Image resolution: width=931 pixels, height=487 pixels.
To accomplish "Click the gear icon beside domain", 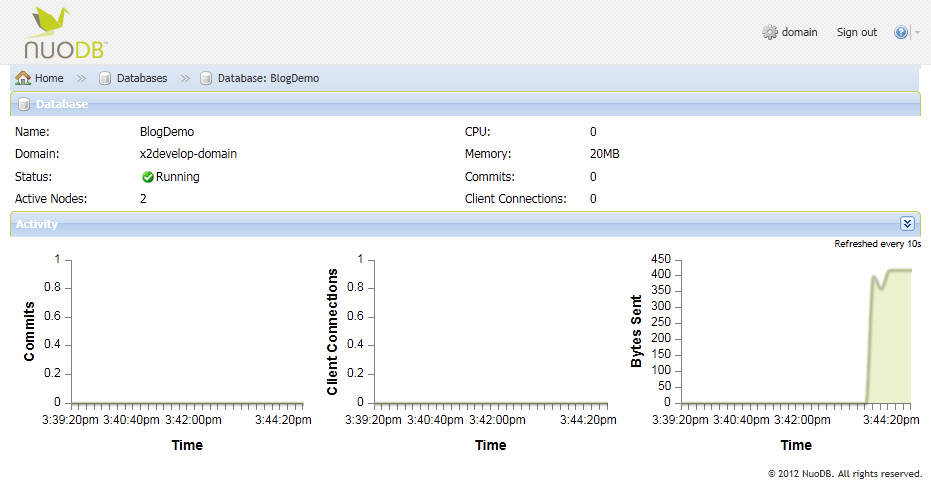I will 770,32.
